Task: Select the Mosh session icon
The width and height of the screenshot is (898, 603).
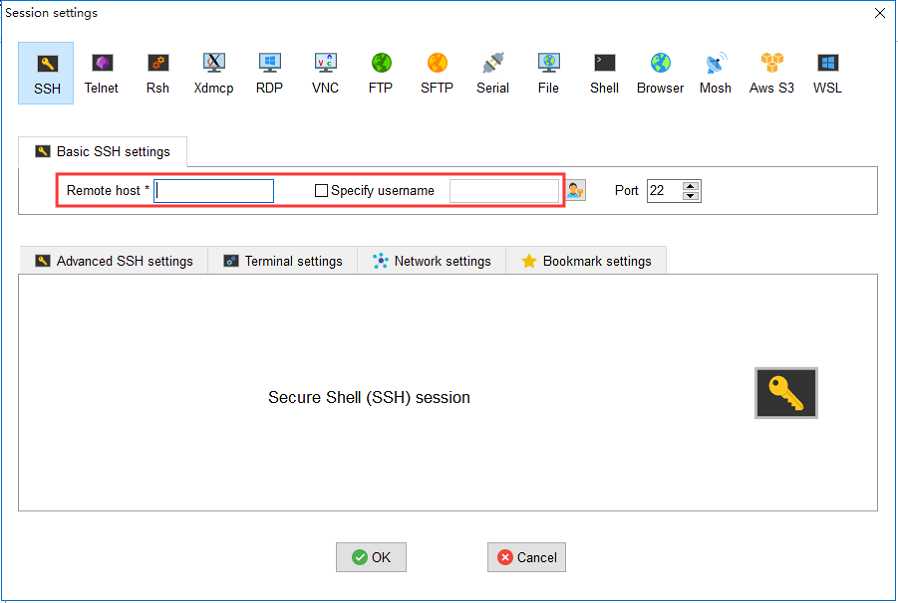Action: coord(715,73)
